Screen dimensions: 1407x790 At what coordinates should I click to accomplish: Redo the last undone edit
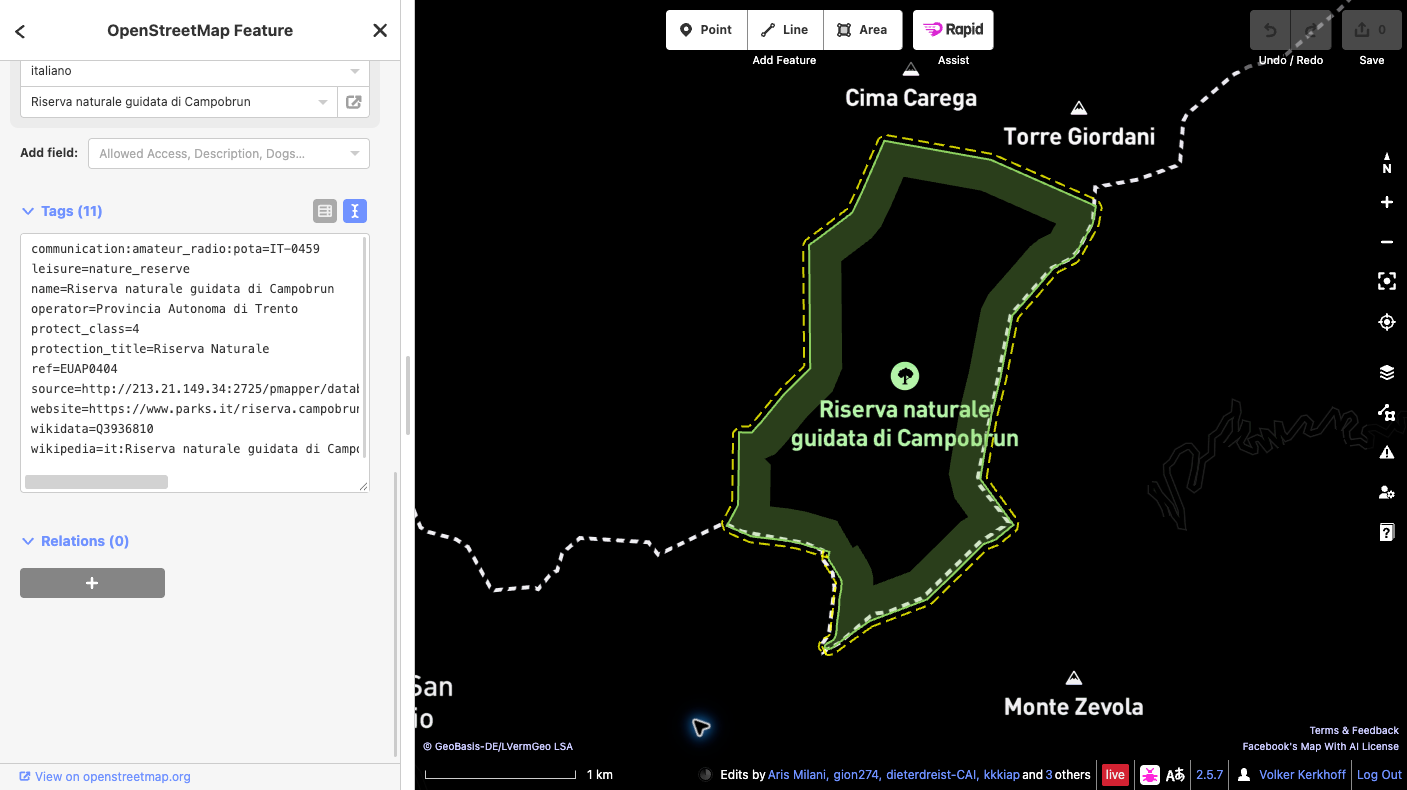coord(1311,30)
